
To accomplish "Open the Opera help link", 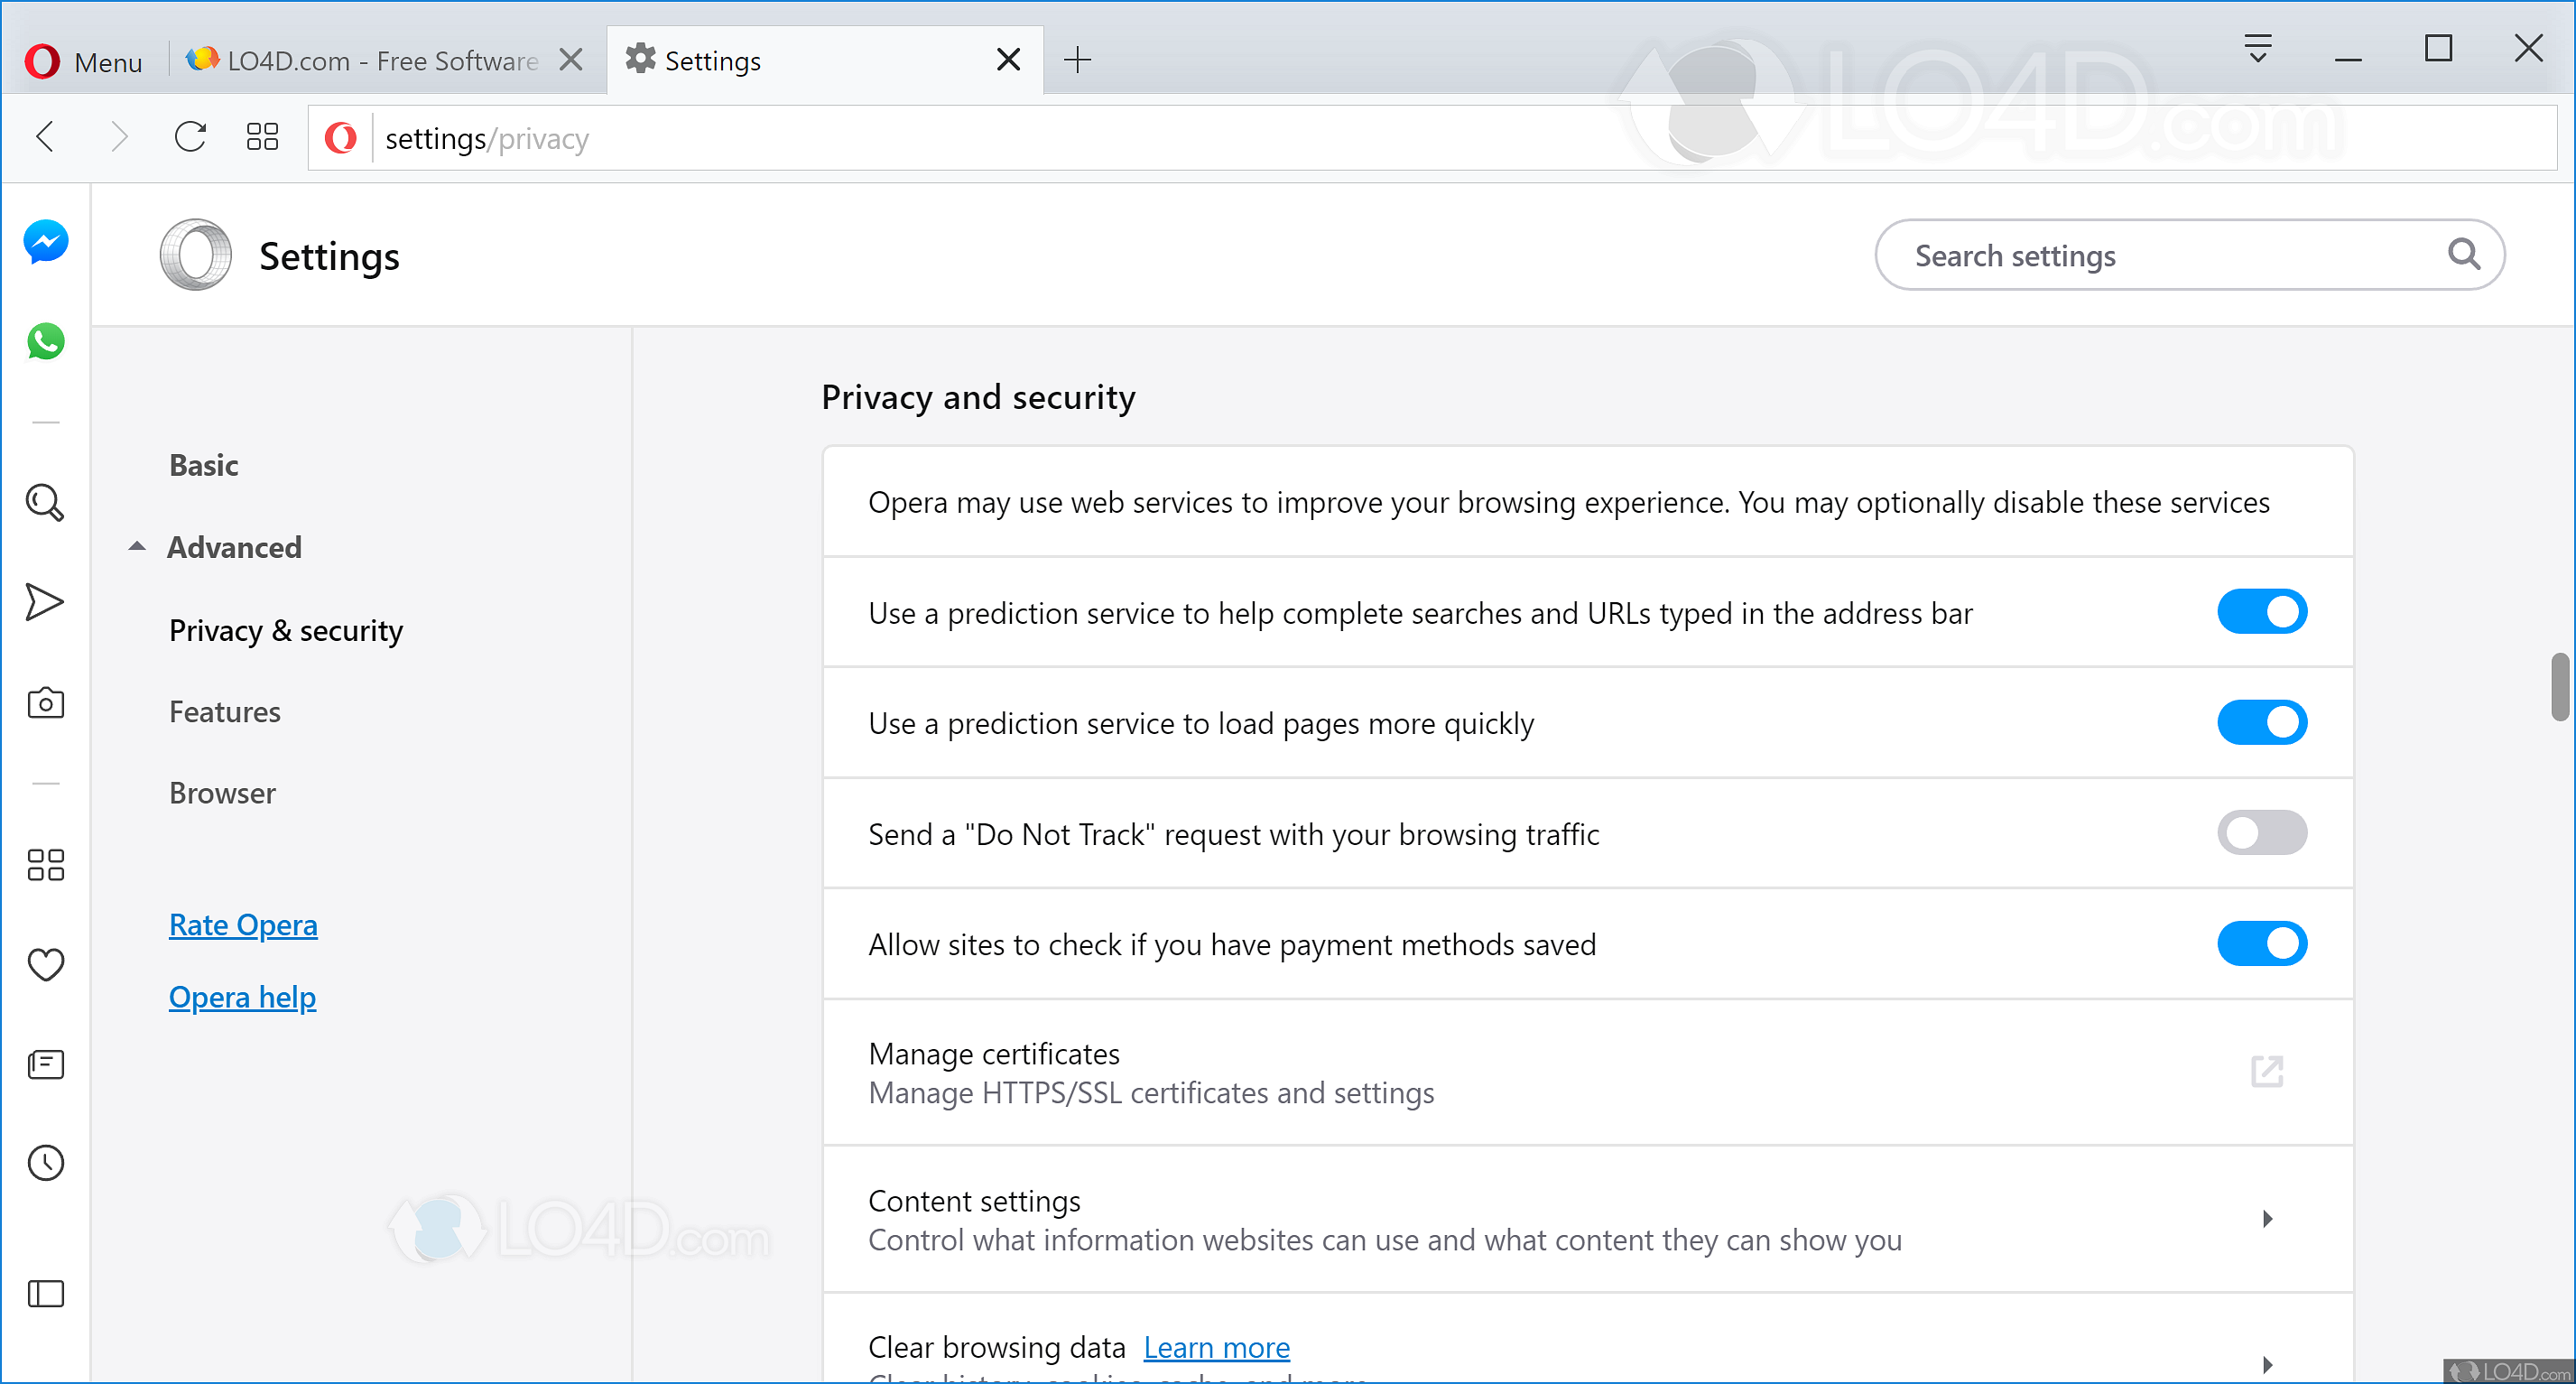I will [x=242, y=997].
